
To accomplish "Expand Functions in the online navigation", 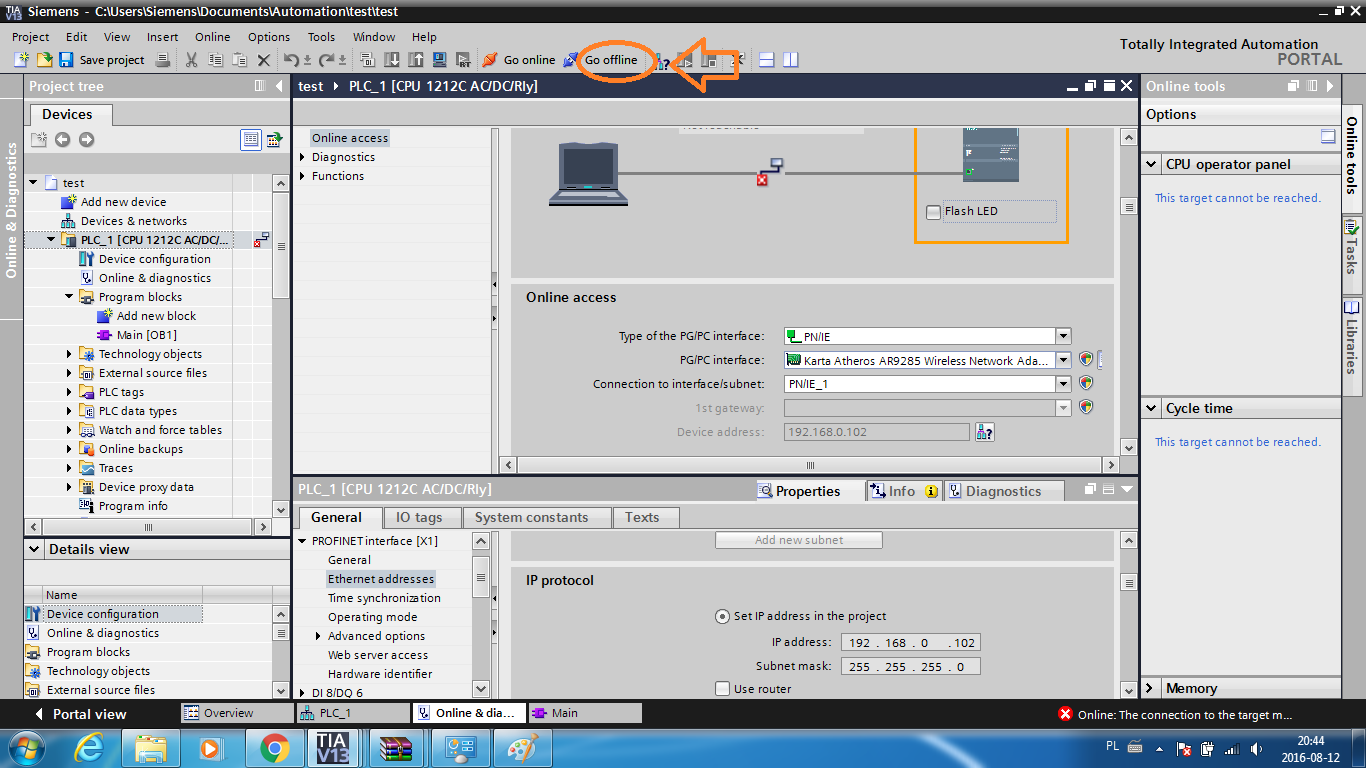I will click(x=303, y=176).
